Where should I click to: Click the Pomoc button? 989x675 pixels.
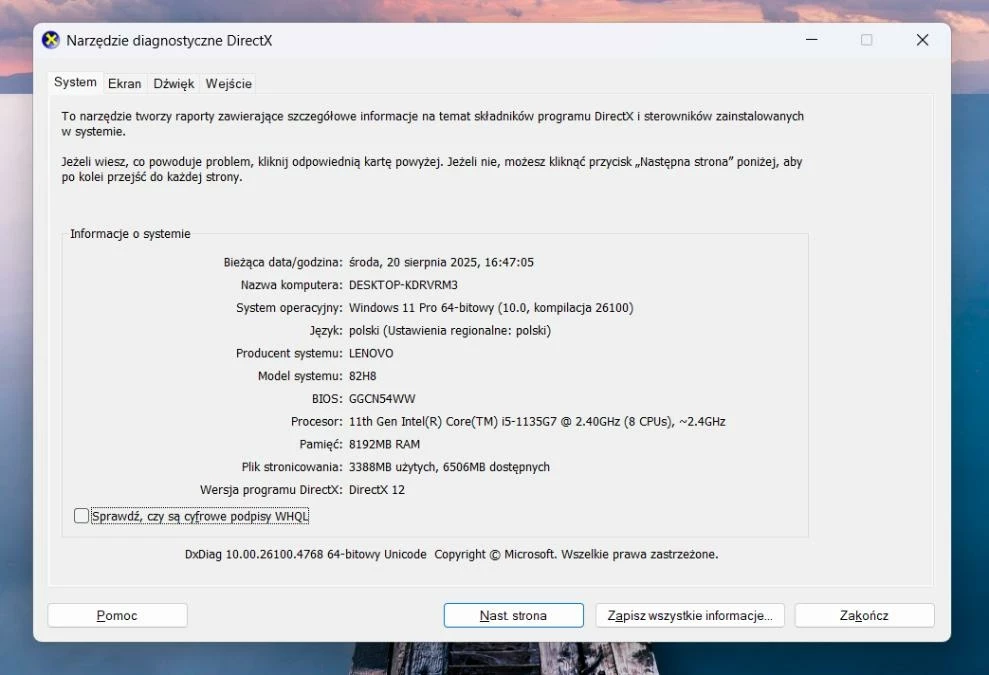tap(117, 615)
